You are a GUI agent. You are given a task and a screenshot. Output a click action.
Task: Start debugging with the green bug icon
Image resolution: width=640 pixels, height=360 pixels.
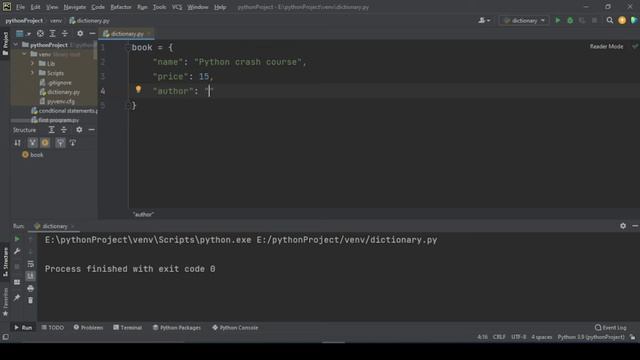click(x=570, y=20)
